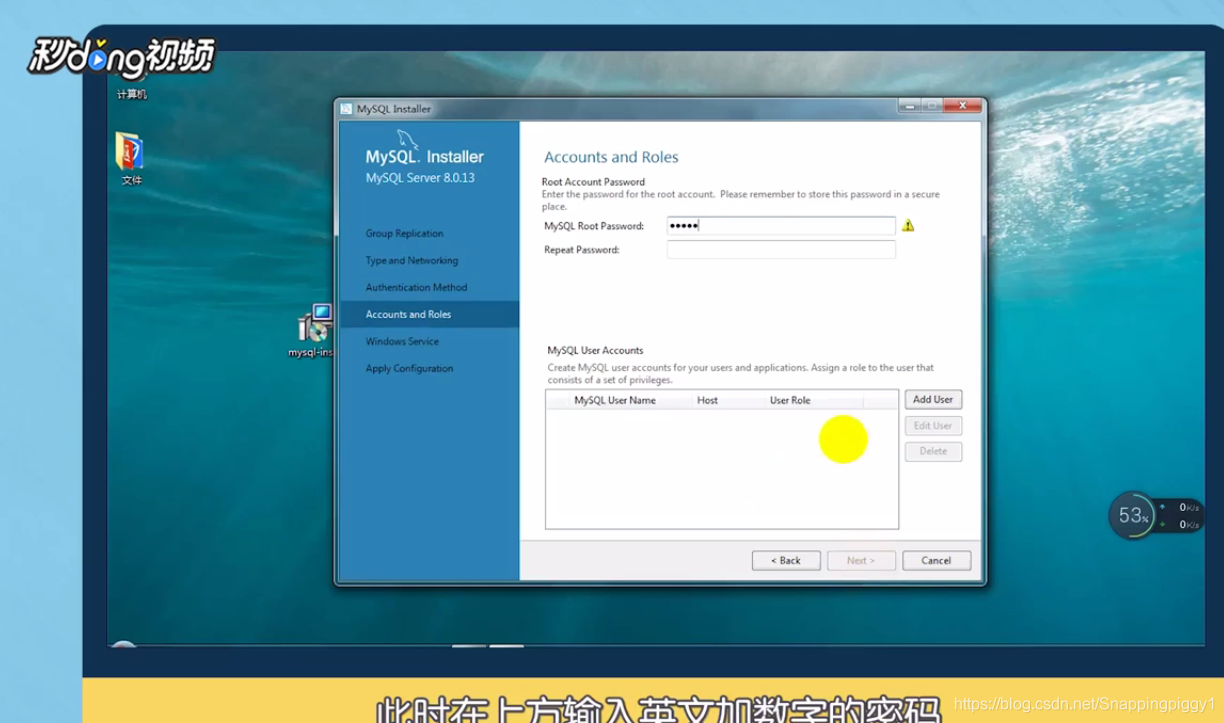Viewport: 1224px width, 723px height.
Task: Minimize the MySQL Installer window
Action: [909, 106]
